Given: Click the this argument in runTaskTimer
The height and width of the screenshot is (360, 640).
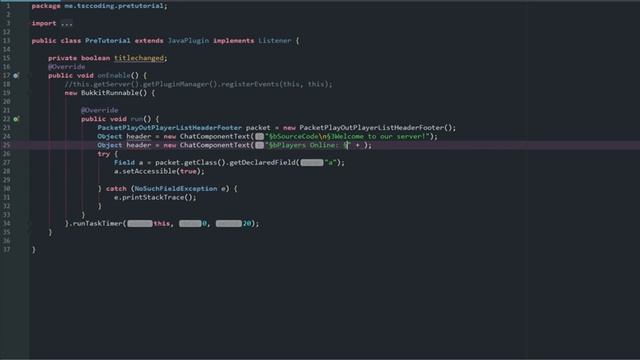Looking at the screenshot, I should pyautogui.click(x=162, y=224).
